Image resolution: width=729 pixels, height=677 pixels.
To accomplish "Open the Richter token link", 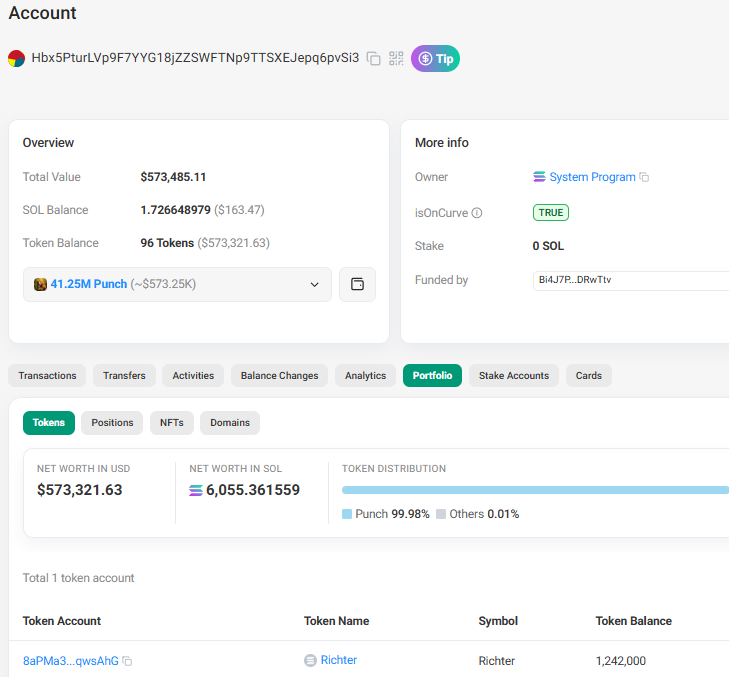I will coord(338,660).
